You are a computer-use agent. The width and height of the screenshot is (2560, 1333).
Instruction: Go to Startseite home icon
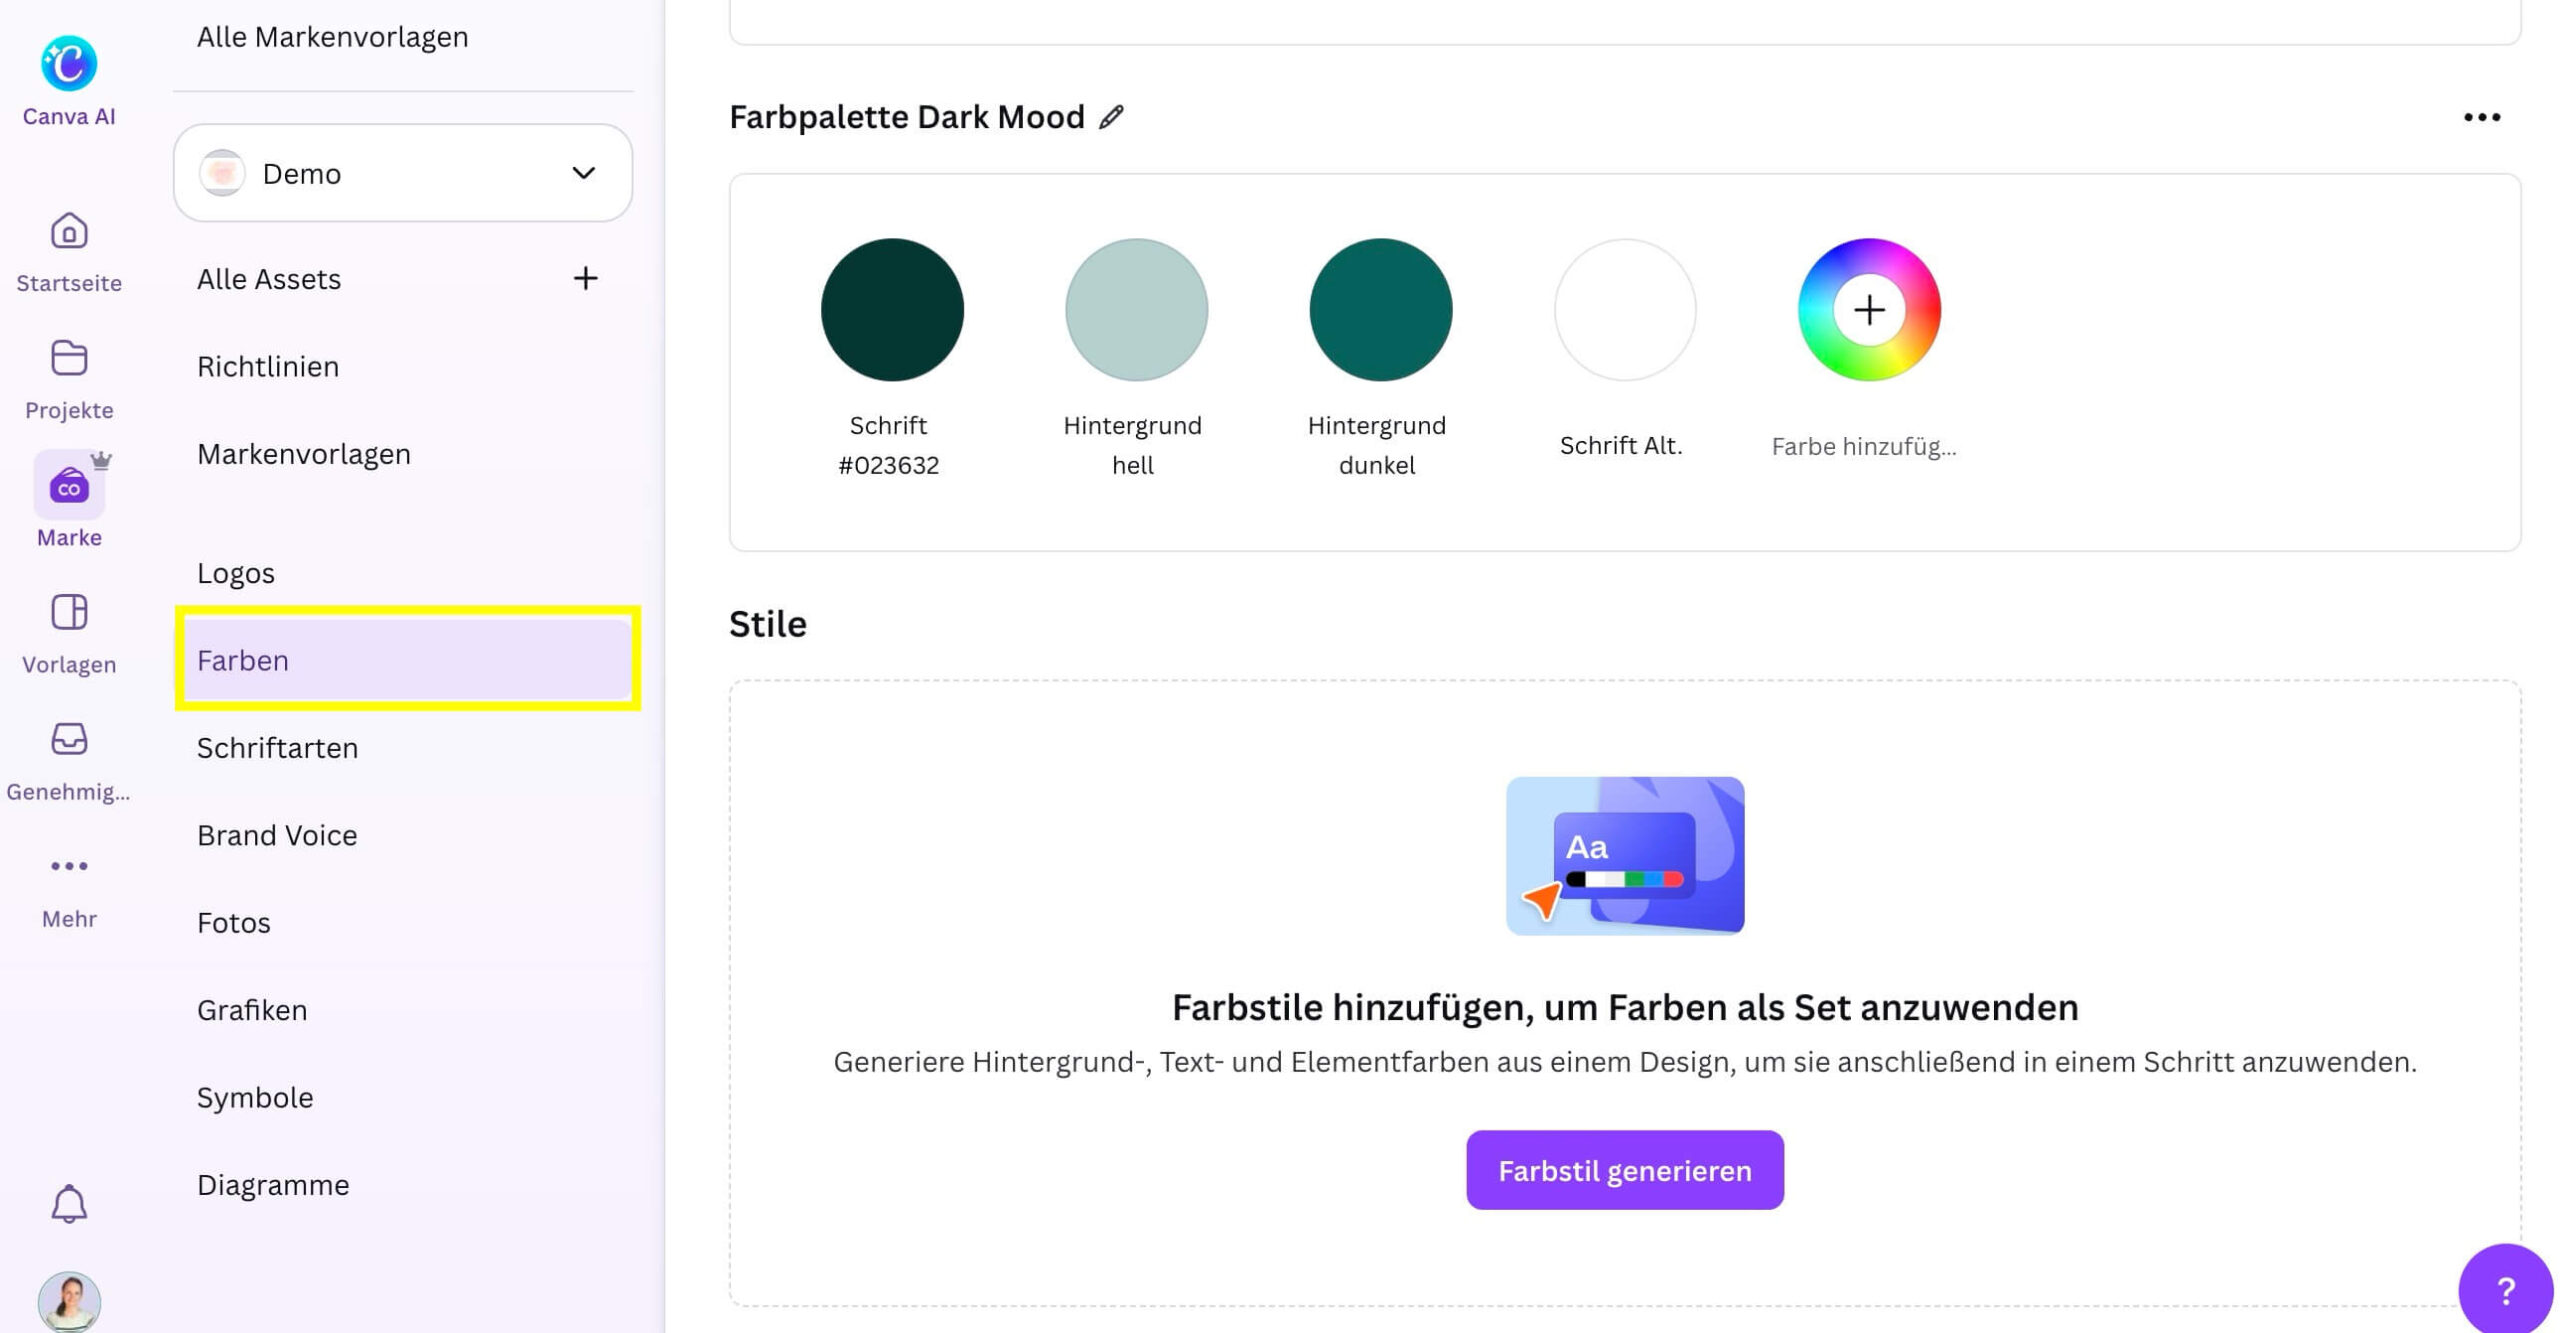68,232
